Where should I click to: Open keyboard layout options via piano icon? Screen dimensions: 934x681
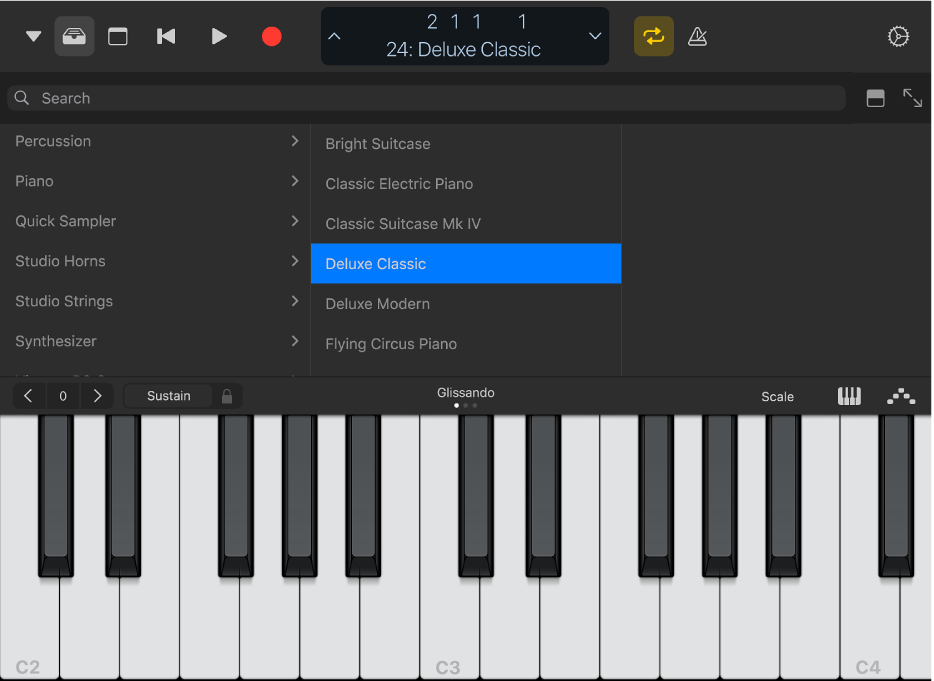(849, 396)
